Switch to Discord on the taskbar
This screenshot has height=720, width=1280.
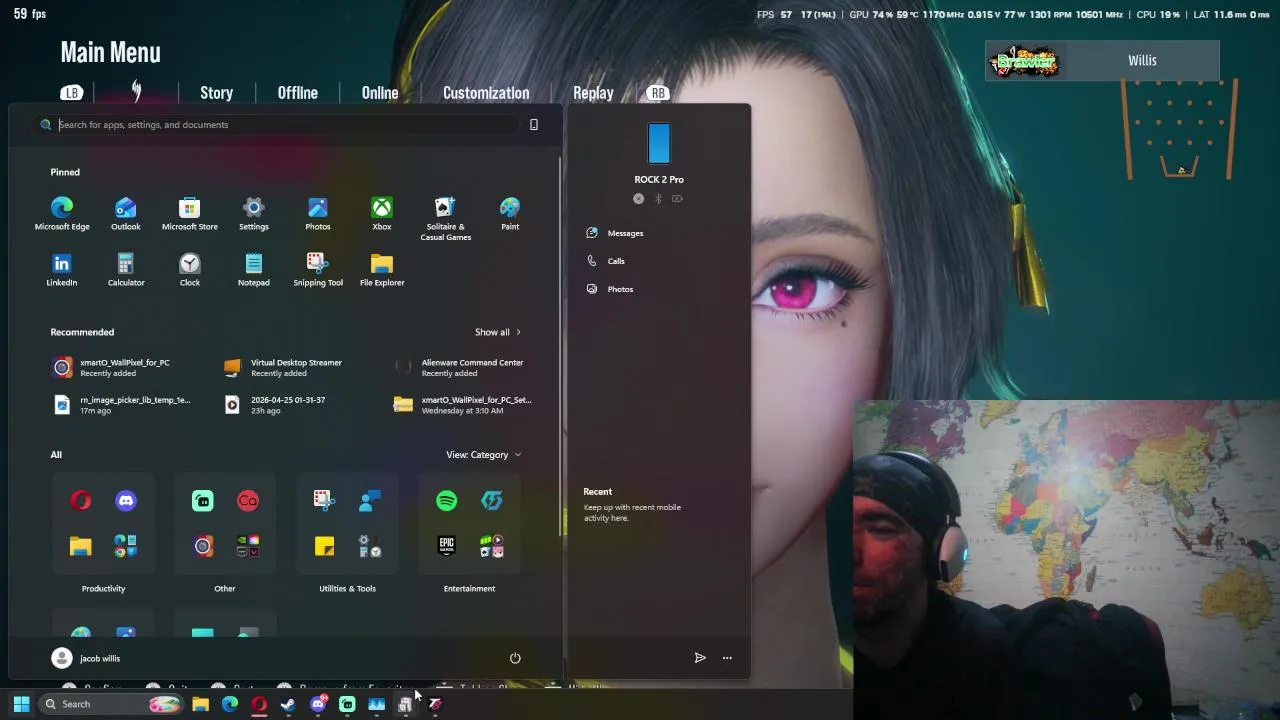click(318, 704)
